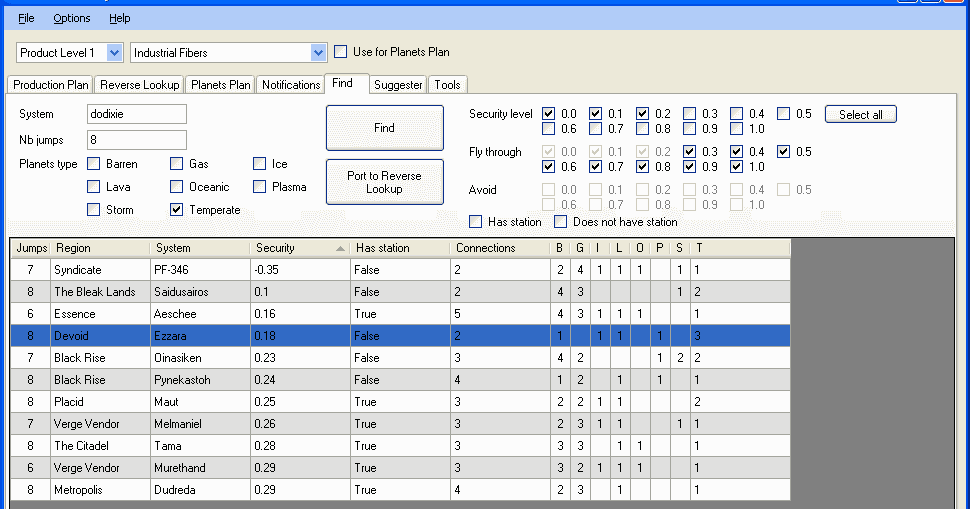970x509 pixels.
Task: Check the Oceanic planet type
Action: click(176, 187)
